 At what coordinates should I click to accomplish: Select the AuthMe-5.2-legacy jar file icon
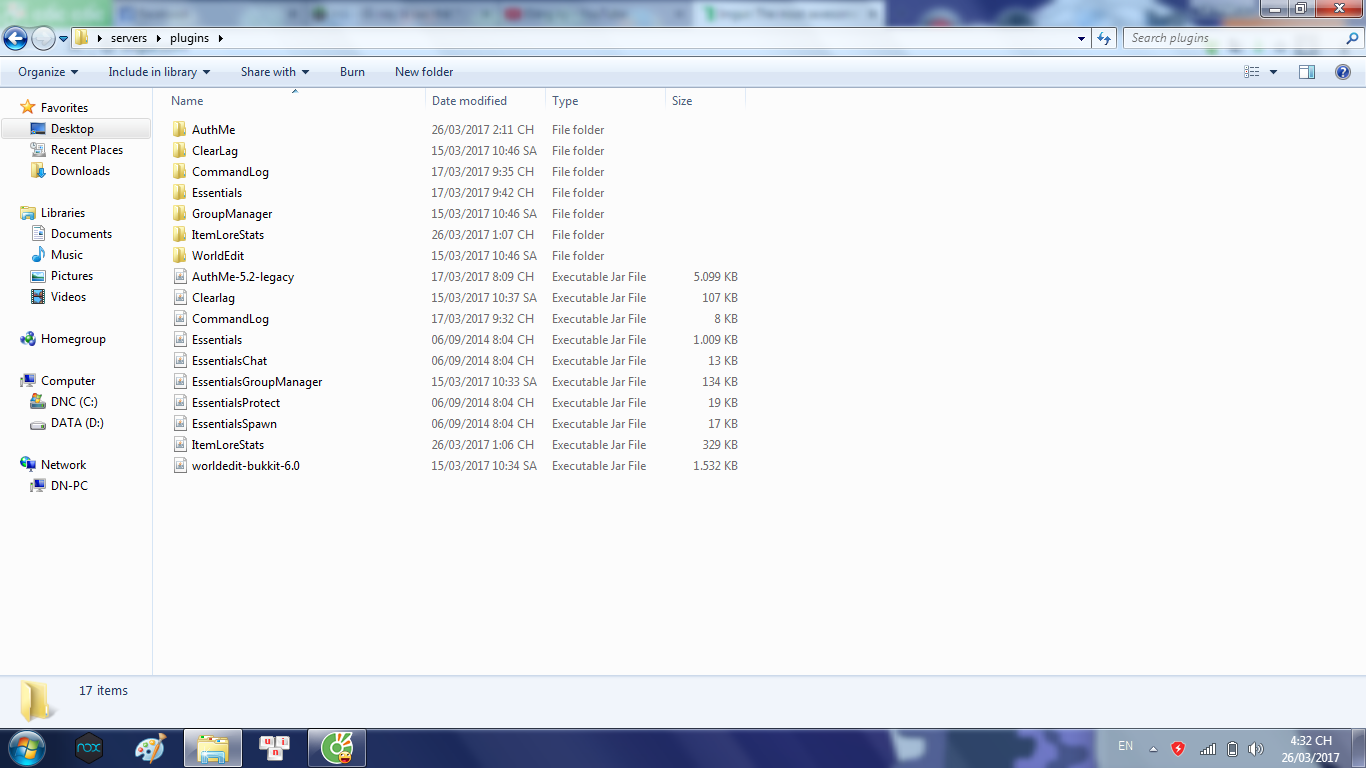[x=180, y=277]
